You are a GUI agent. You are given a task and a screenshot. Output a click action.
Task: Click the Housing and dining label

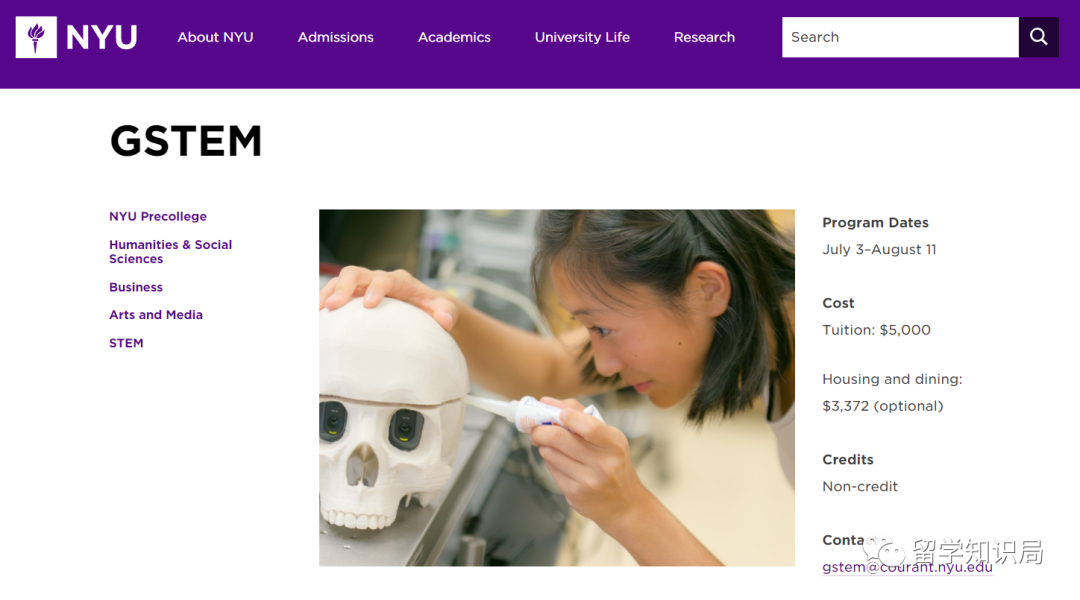coord(892,379)
